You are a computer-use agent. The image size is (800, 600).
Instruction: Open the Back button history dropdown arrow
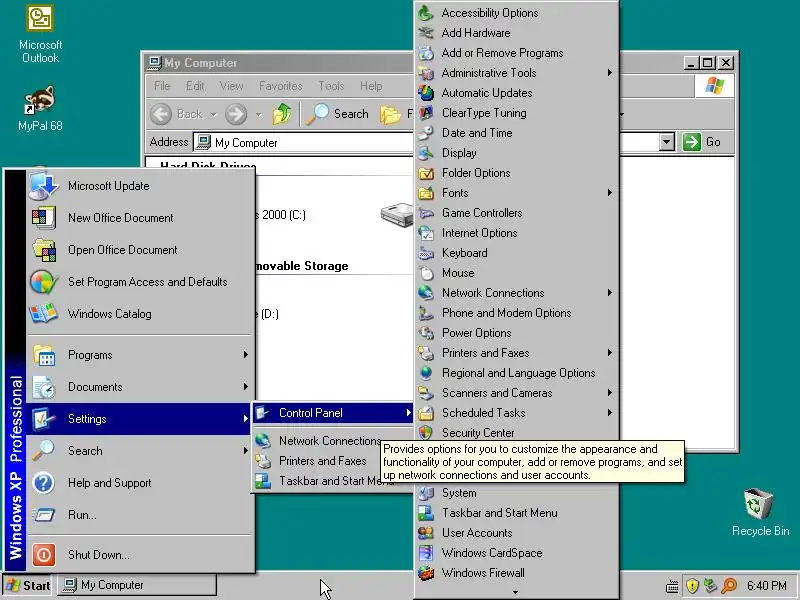click(214, 114)
